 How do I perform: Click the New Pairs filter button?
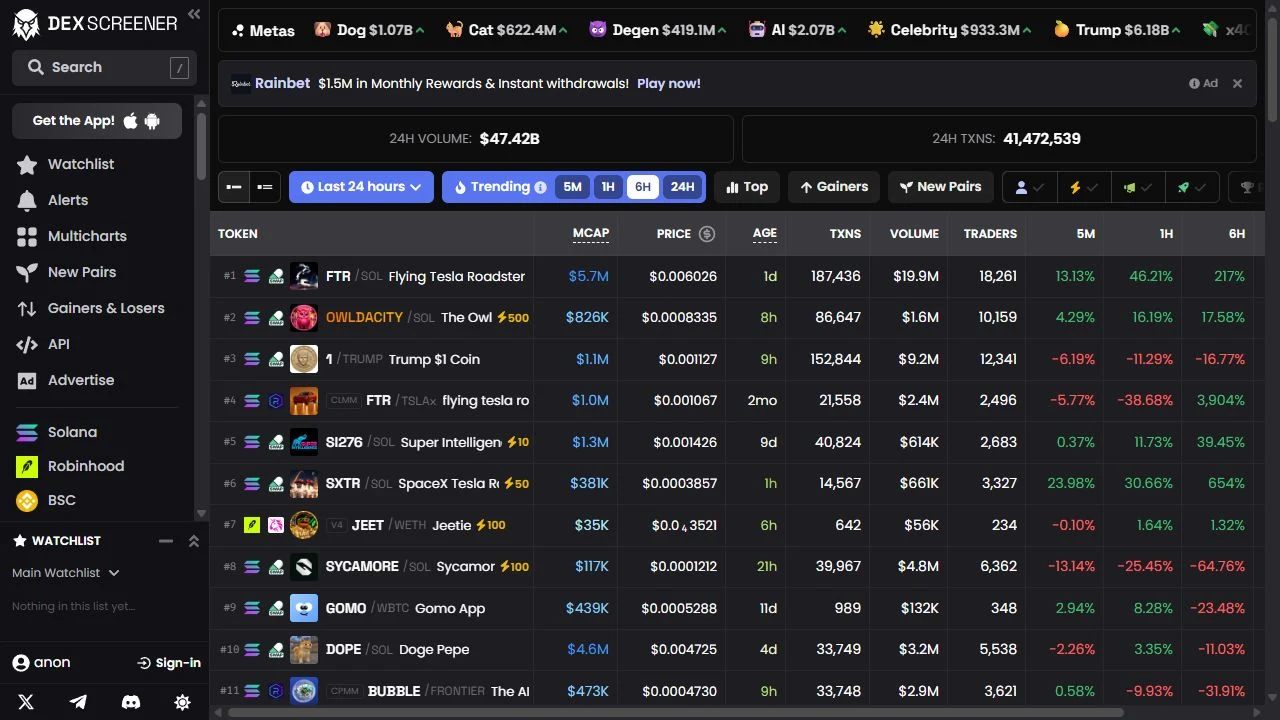click(940, 187)
